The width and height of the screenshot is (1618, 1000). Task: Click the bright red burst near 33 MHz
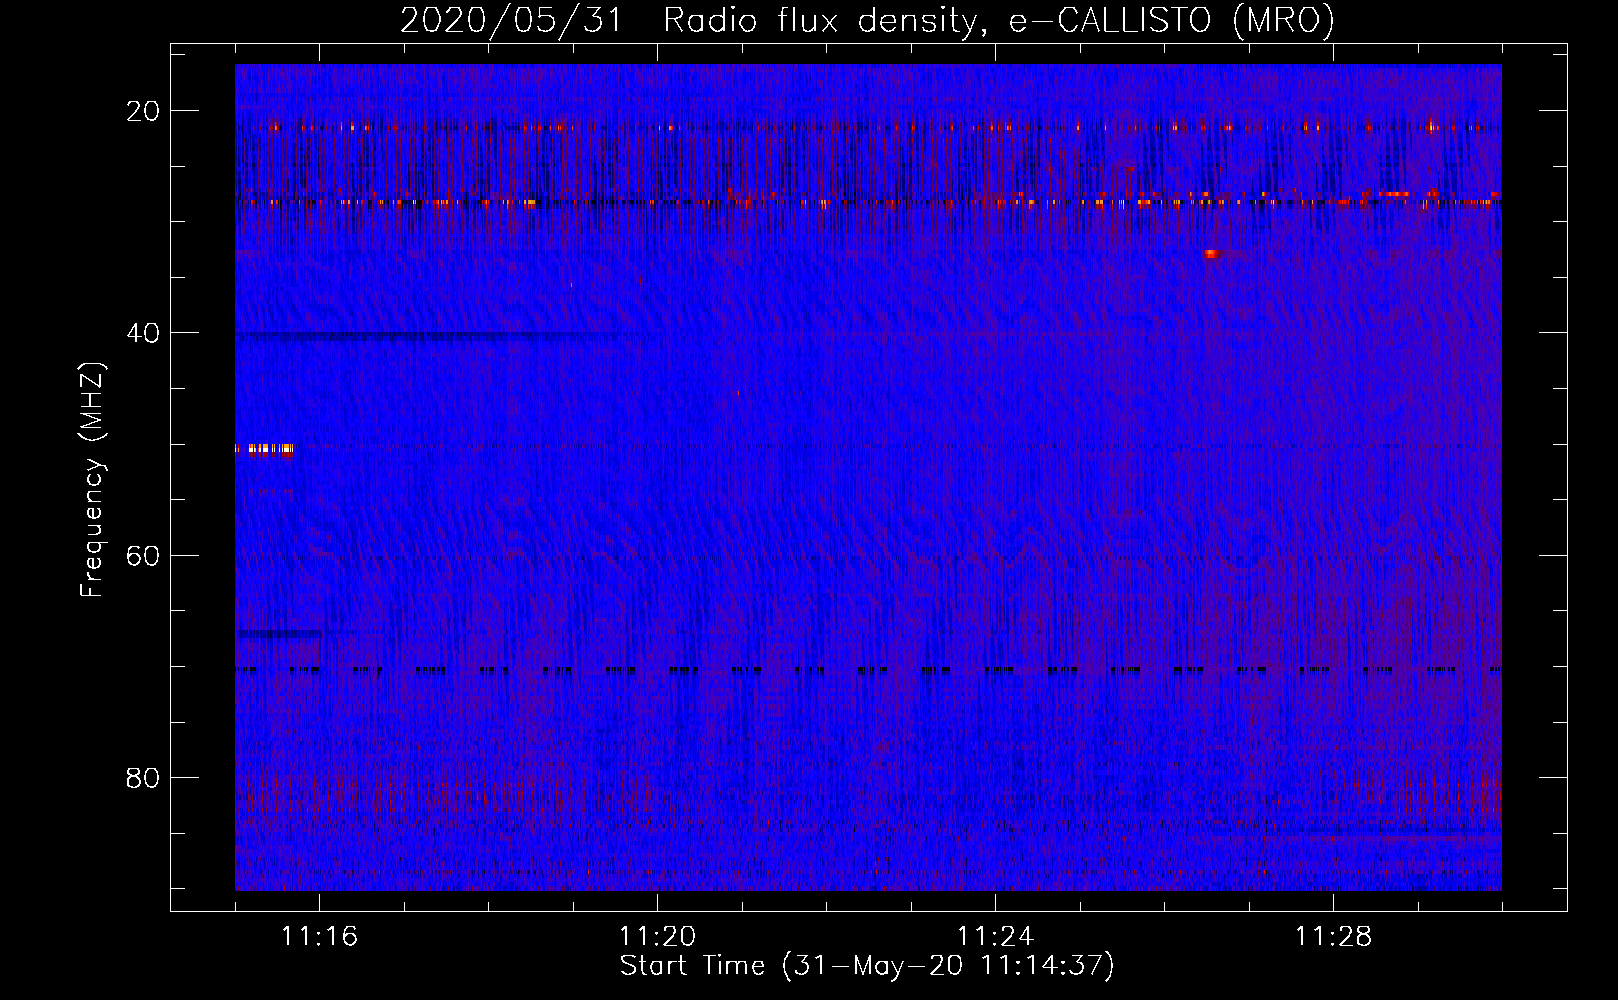(x=1212, y=253)
